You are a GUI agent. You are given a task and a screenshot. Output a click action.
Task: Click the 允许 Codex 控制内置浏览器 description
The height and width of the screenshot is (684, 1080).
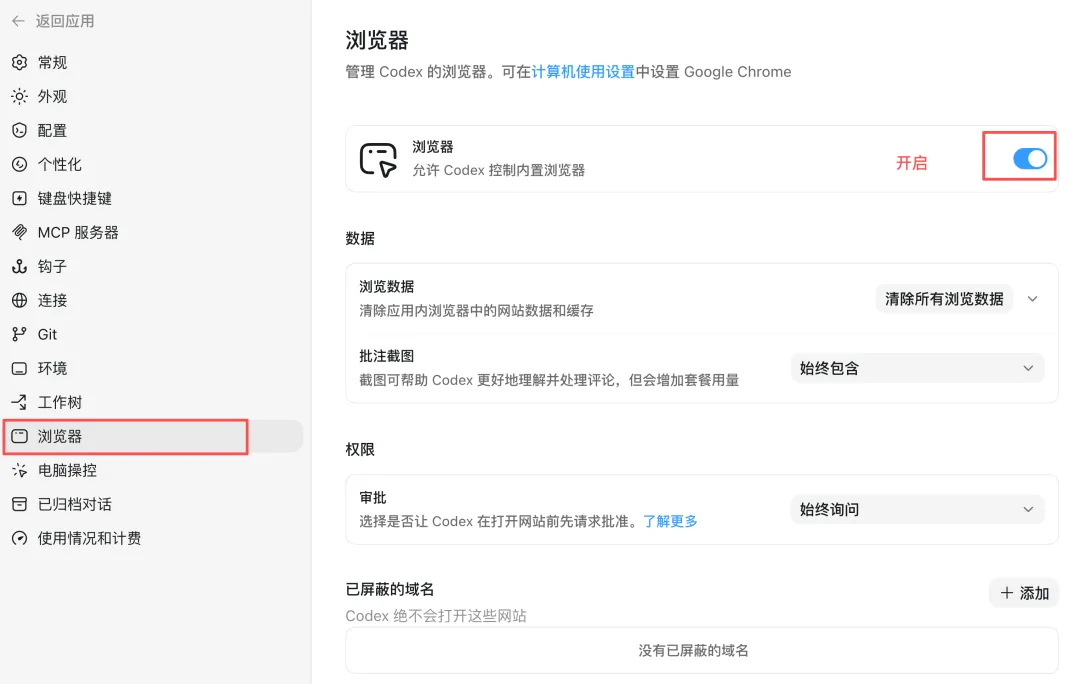499,170
